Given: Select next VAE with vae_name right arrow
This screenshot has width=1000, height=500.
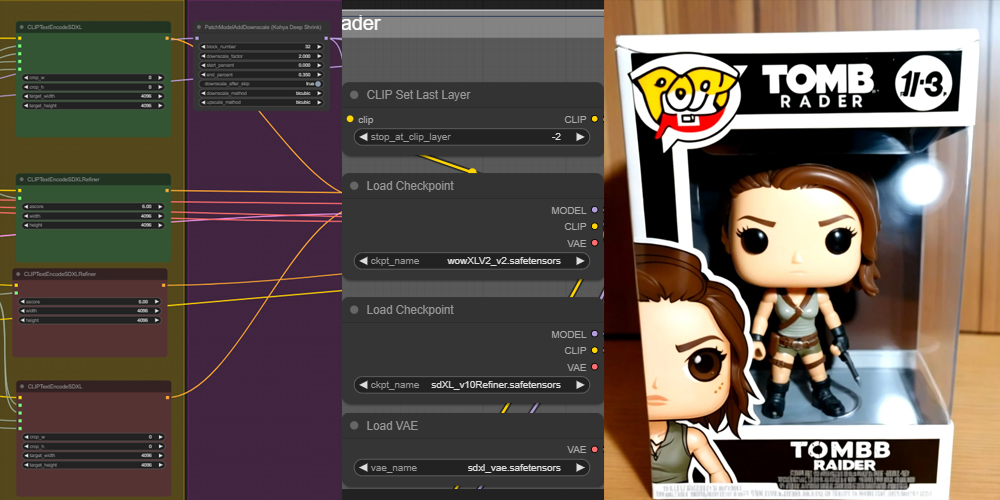Looking at the screenshot, I should 580,467.
